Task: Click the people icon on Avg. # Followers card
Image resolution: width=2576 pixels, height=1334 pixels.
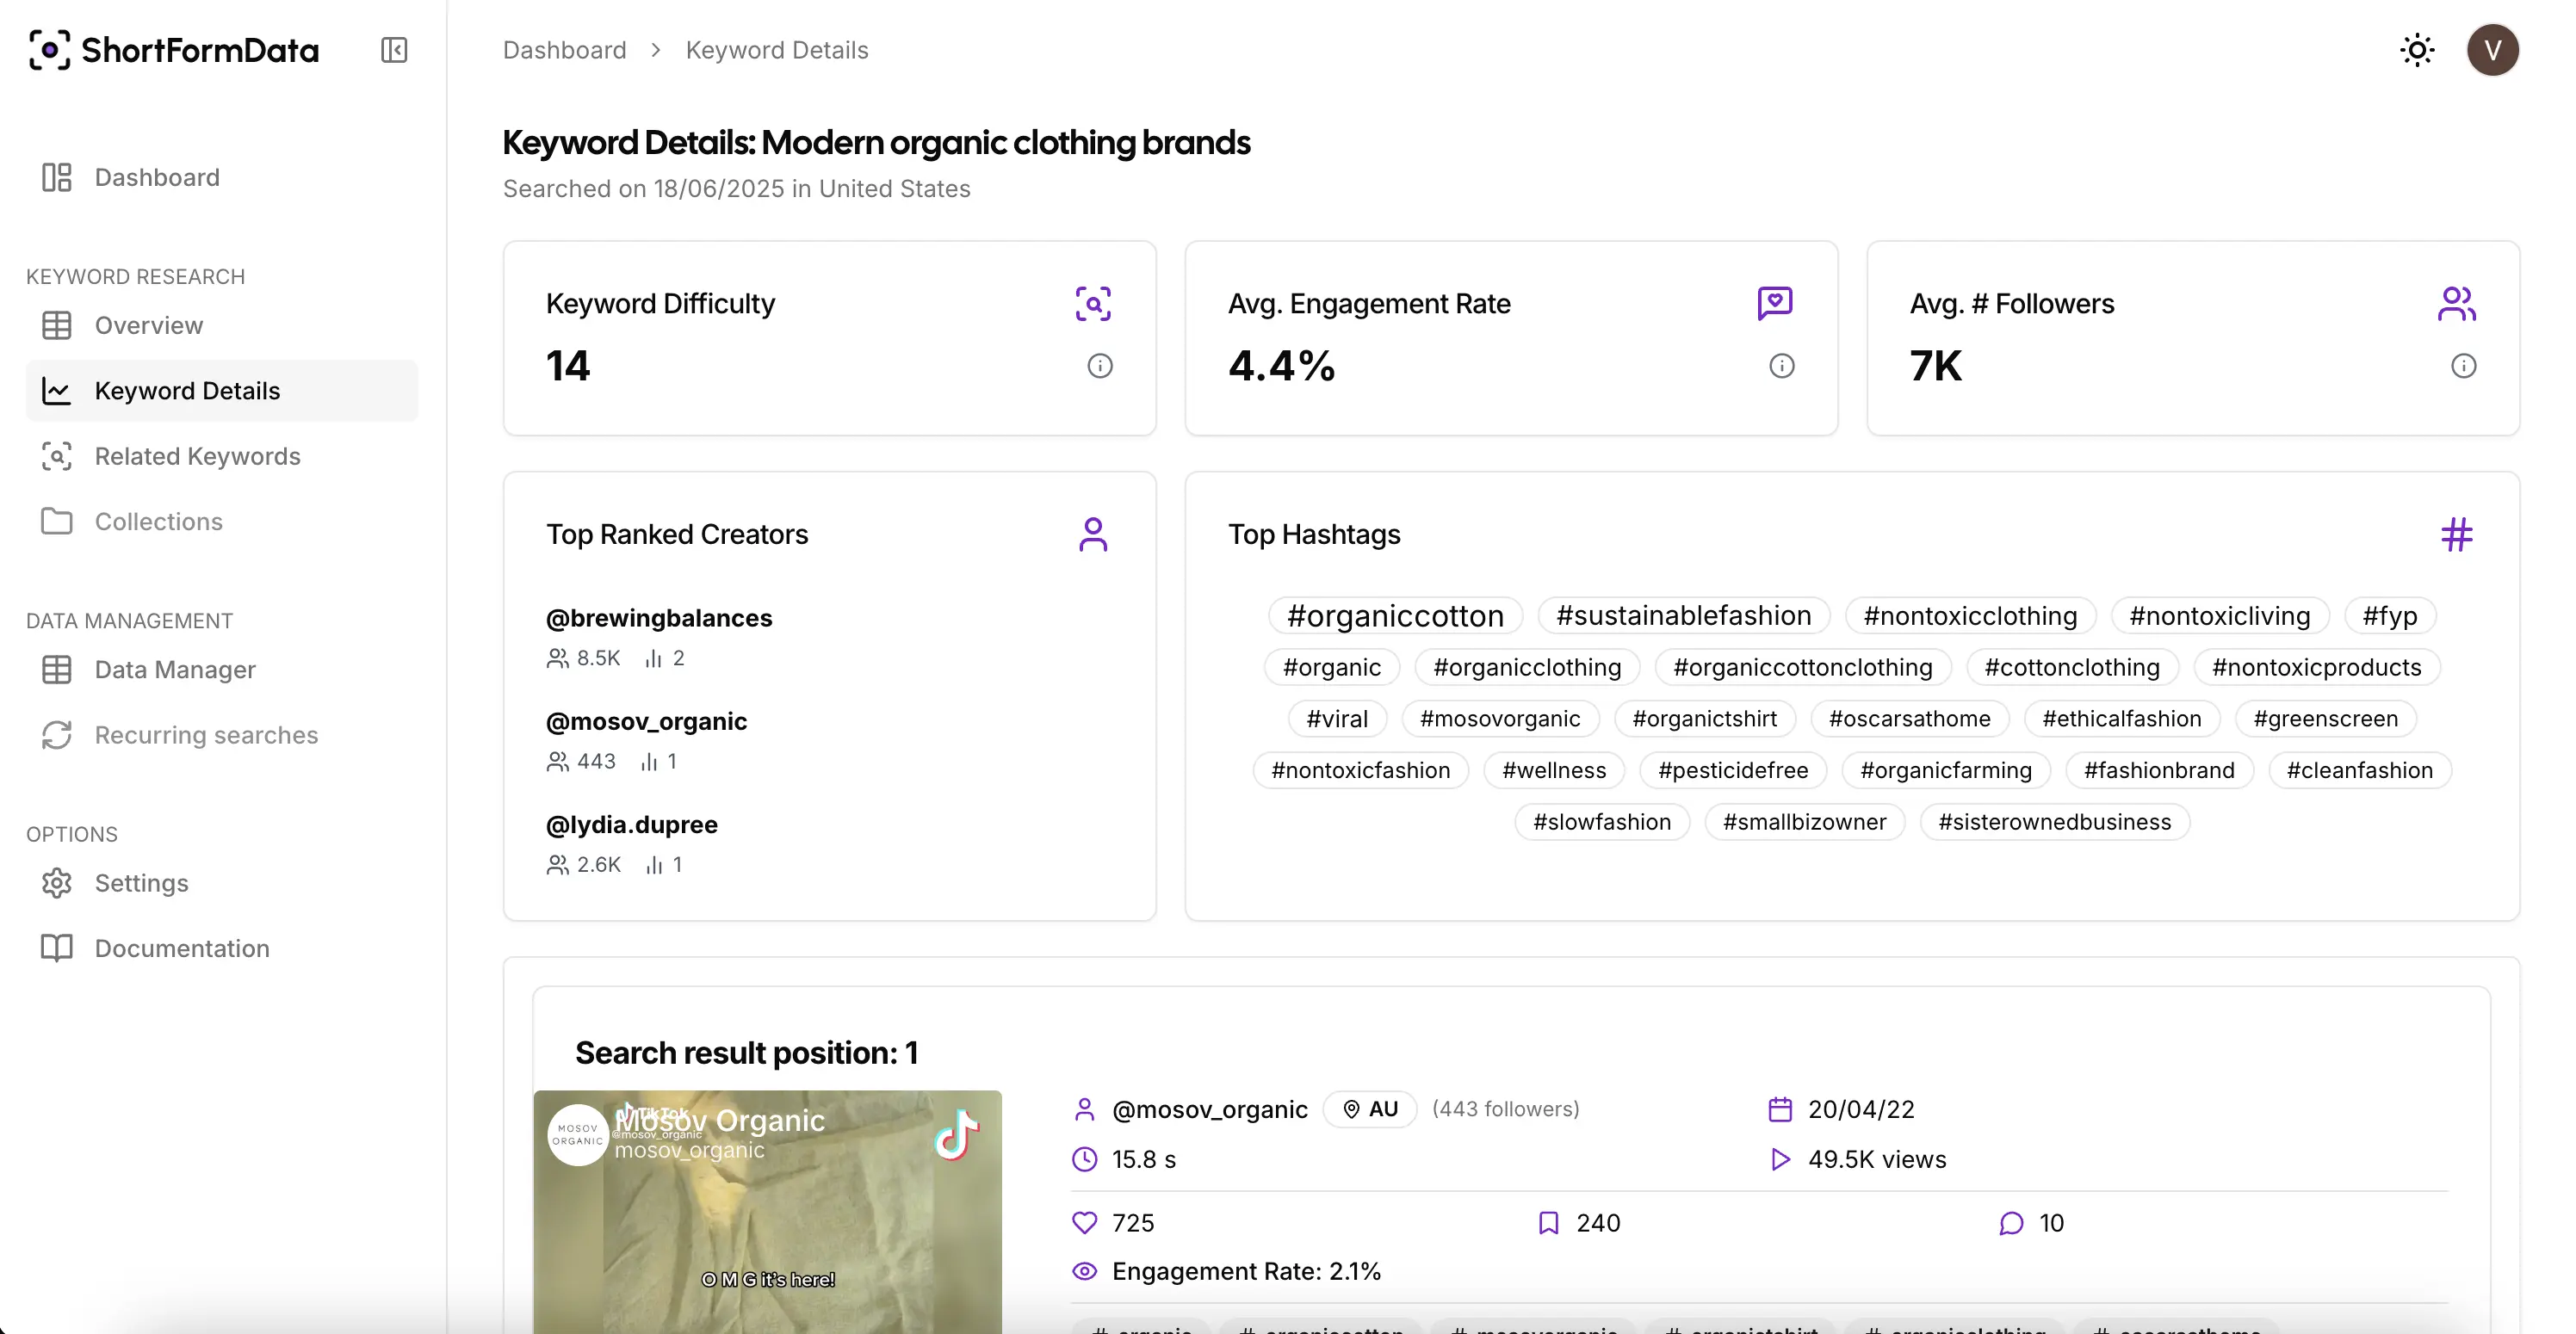Action: point(2458,302)
